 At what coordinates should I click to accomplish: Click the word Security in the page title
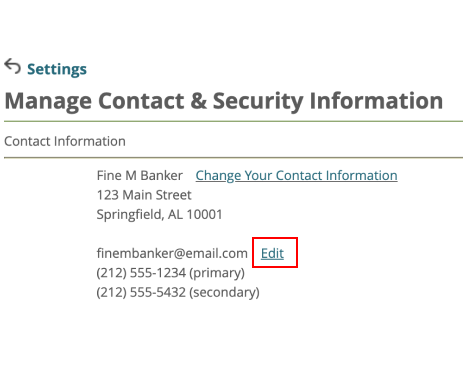tap(258, 101)
